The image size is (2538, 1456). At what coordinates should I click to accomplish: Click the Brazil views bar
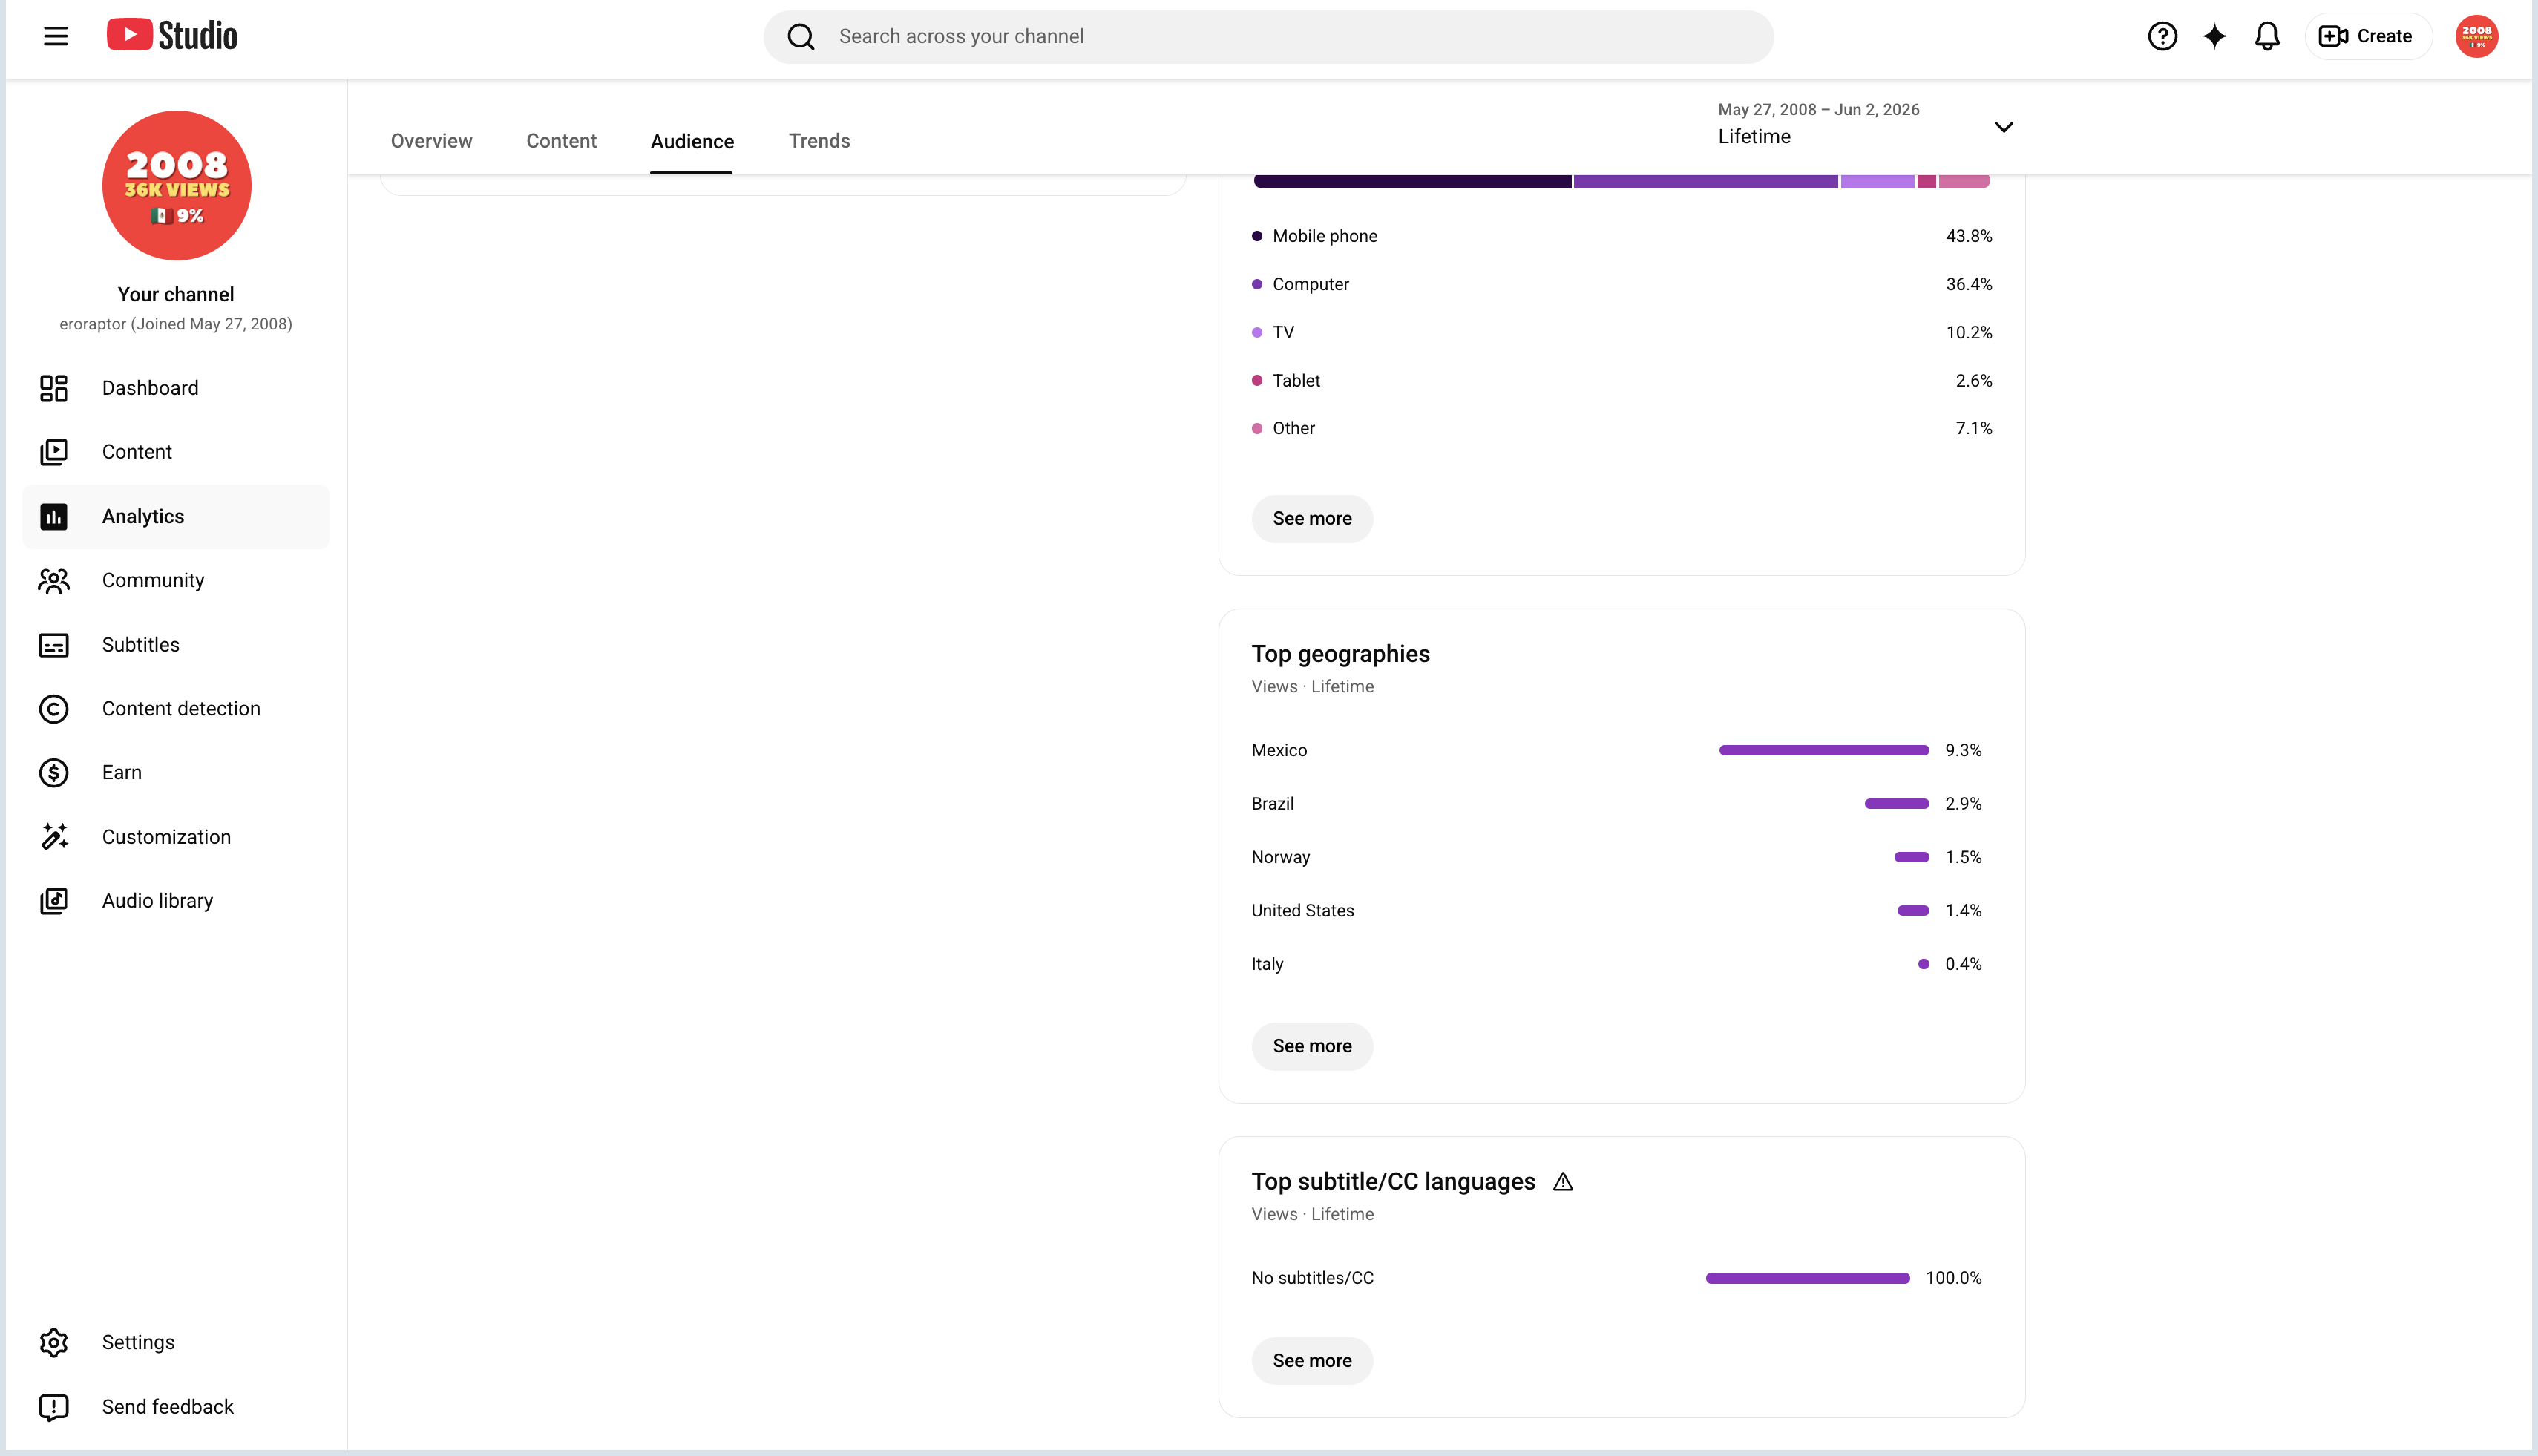tap(1896, 804)
